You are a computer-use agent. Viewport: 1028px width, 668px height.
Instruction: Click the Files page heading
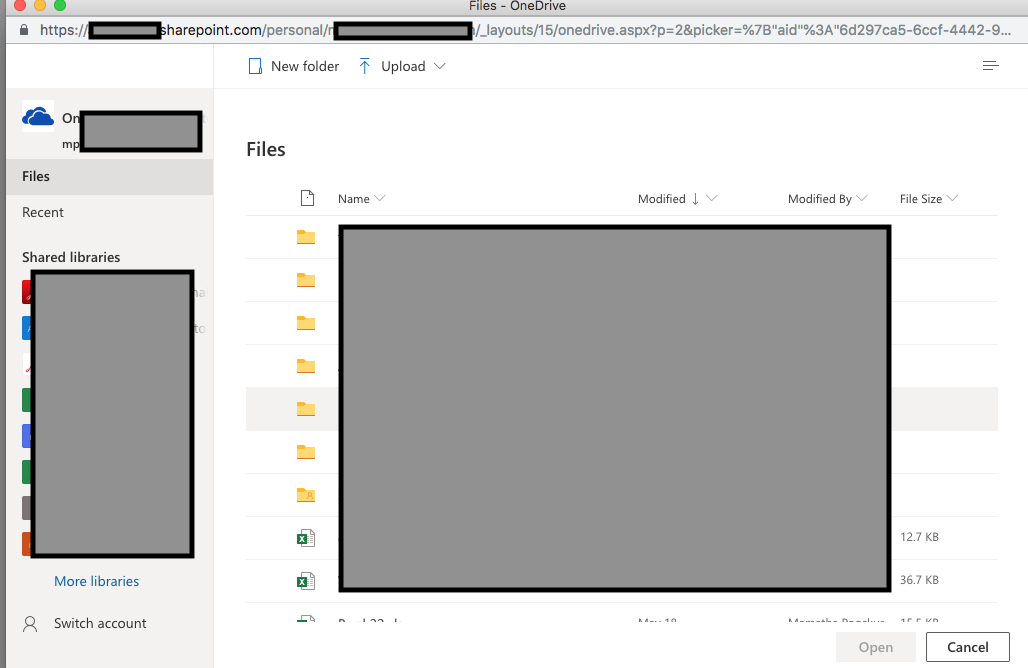click(x=266, y=149)
